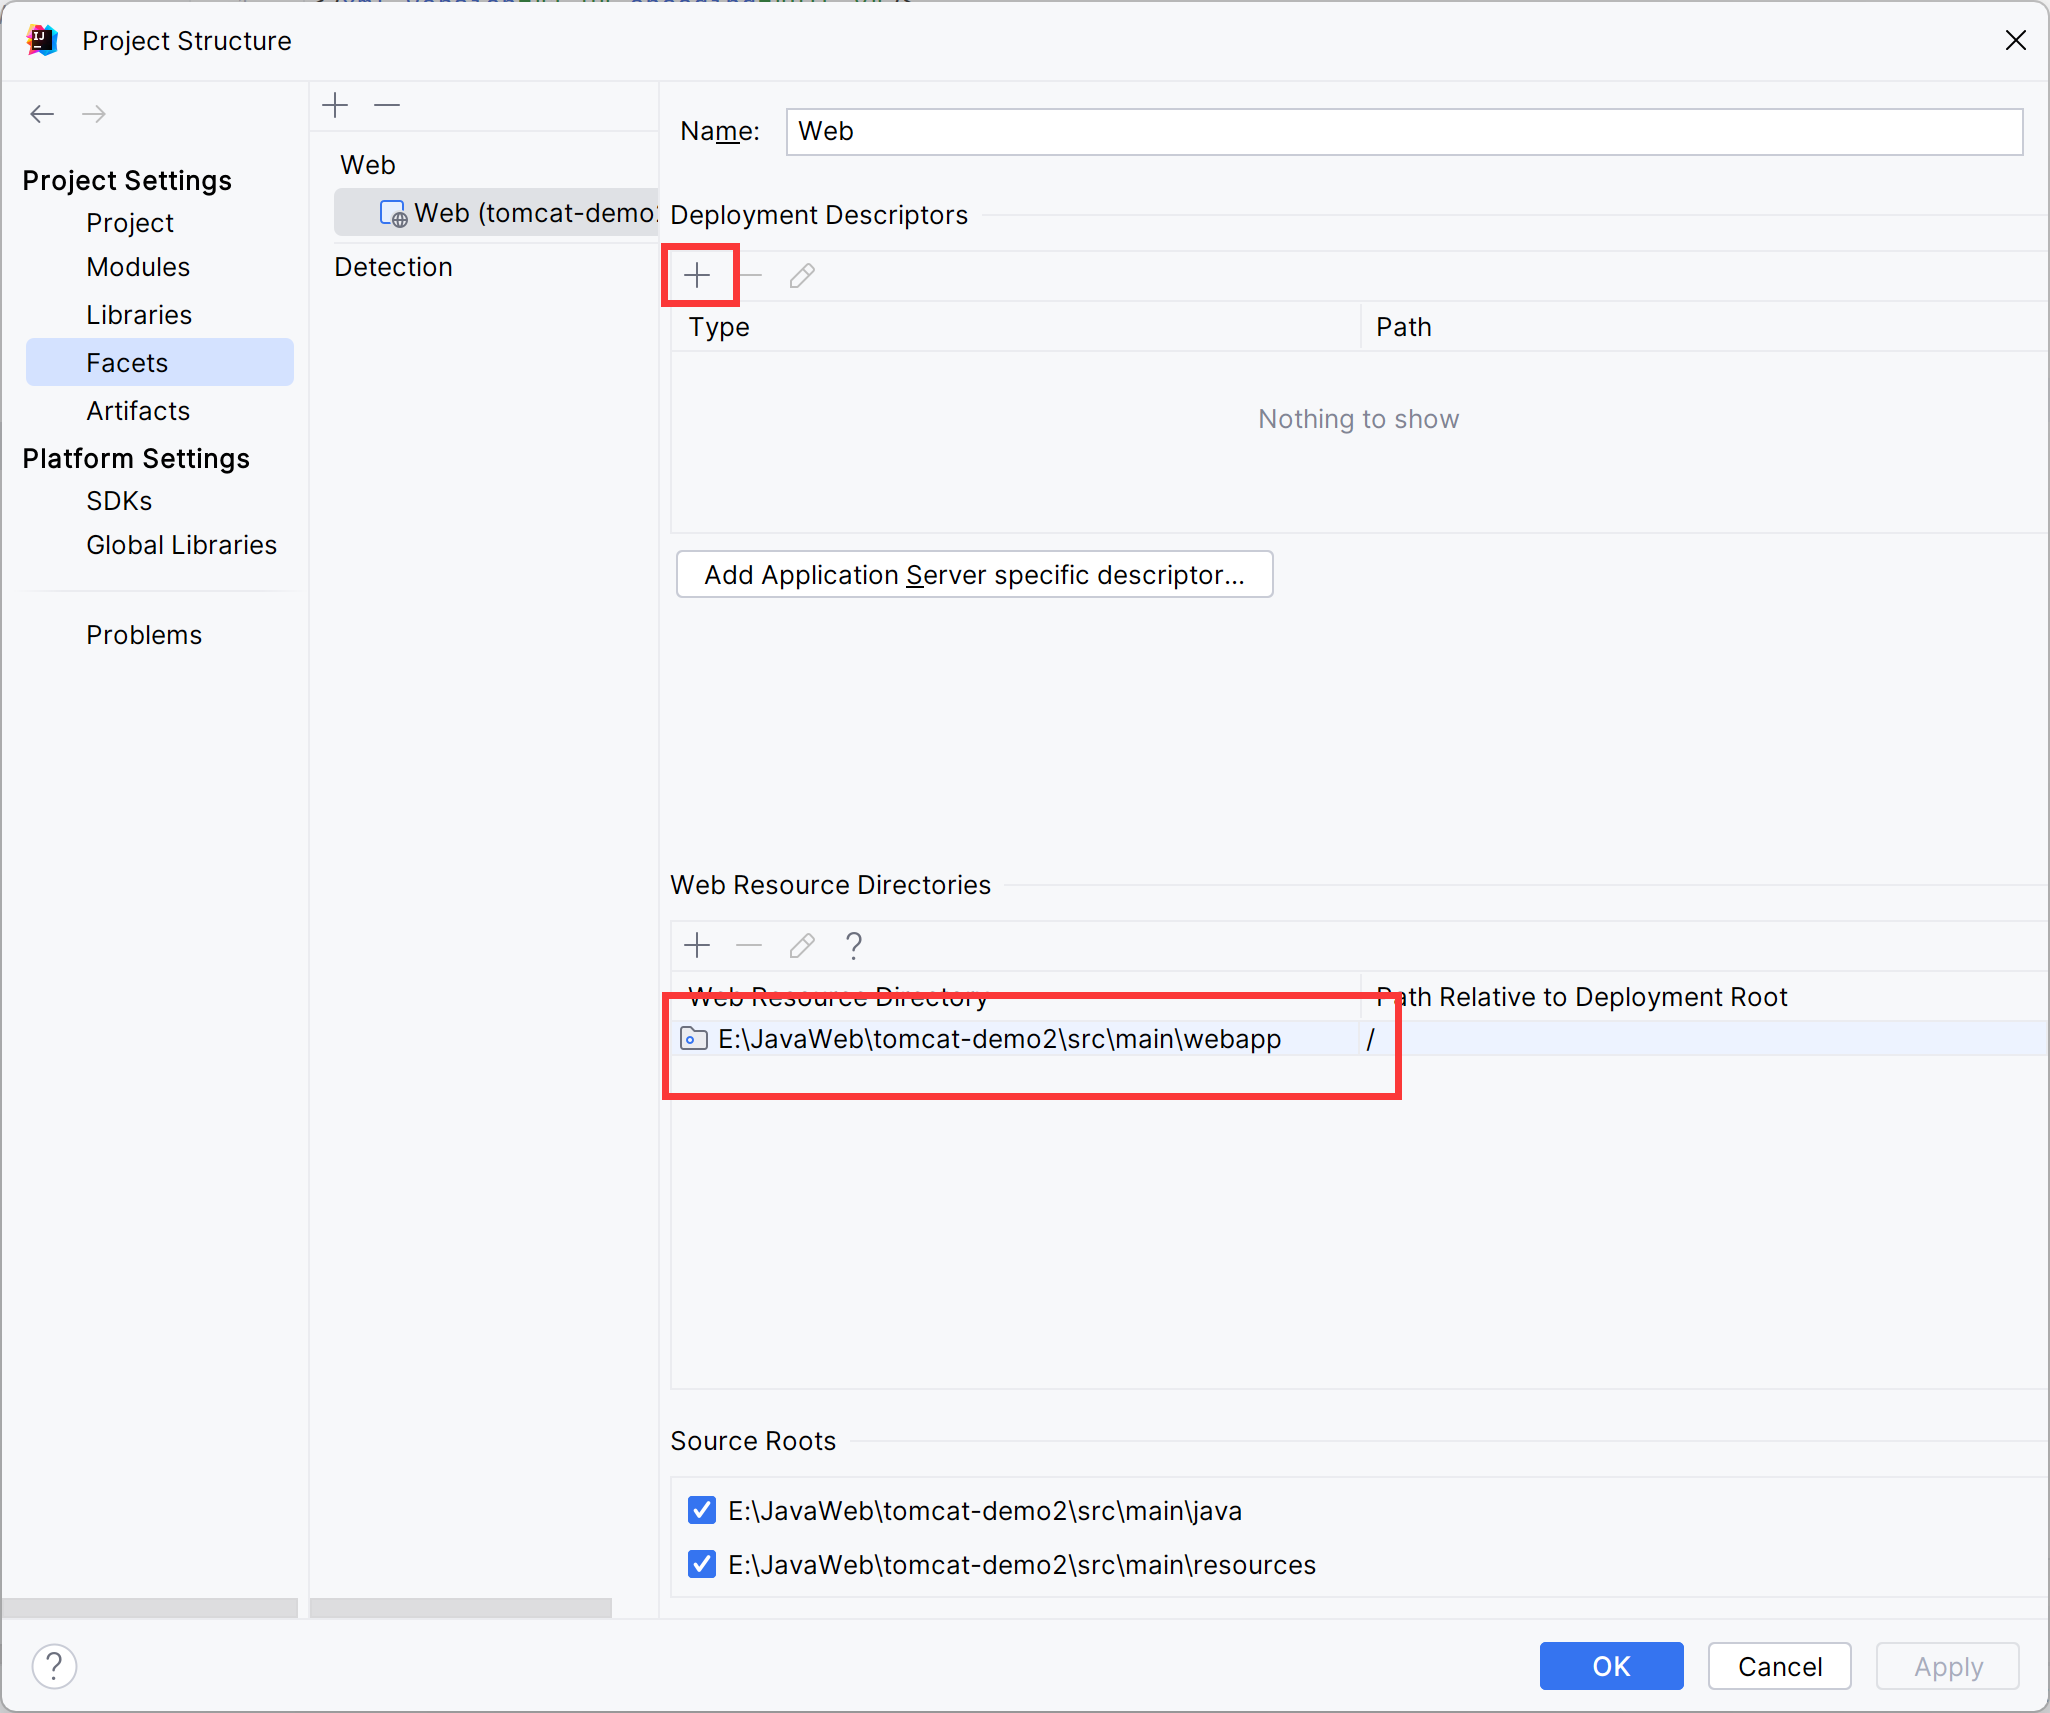Click Add Application Server specific descriptor button
Viewport: 2050px width, 1713px height.
974,575
